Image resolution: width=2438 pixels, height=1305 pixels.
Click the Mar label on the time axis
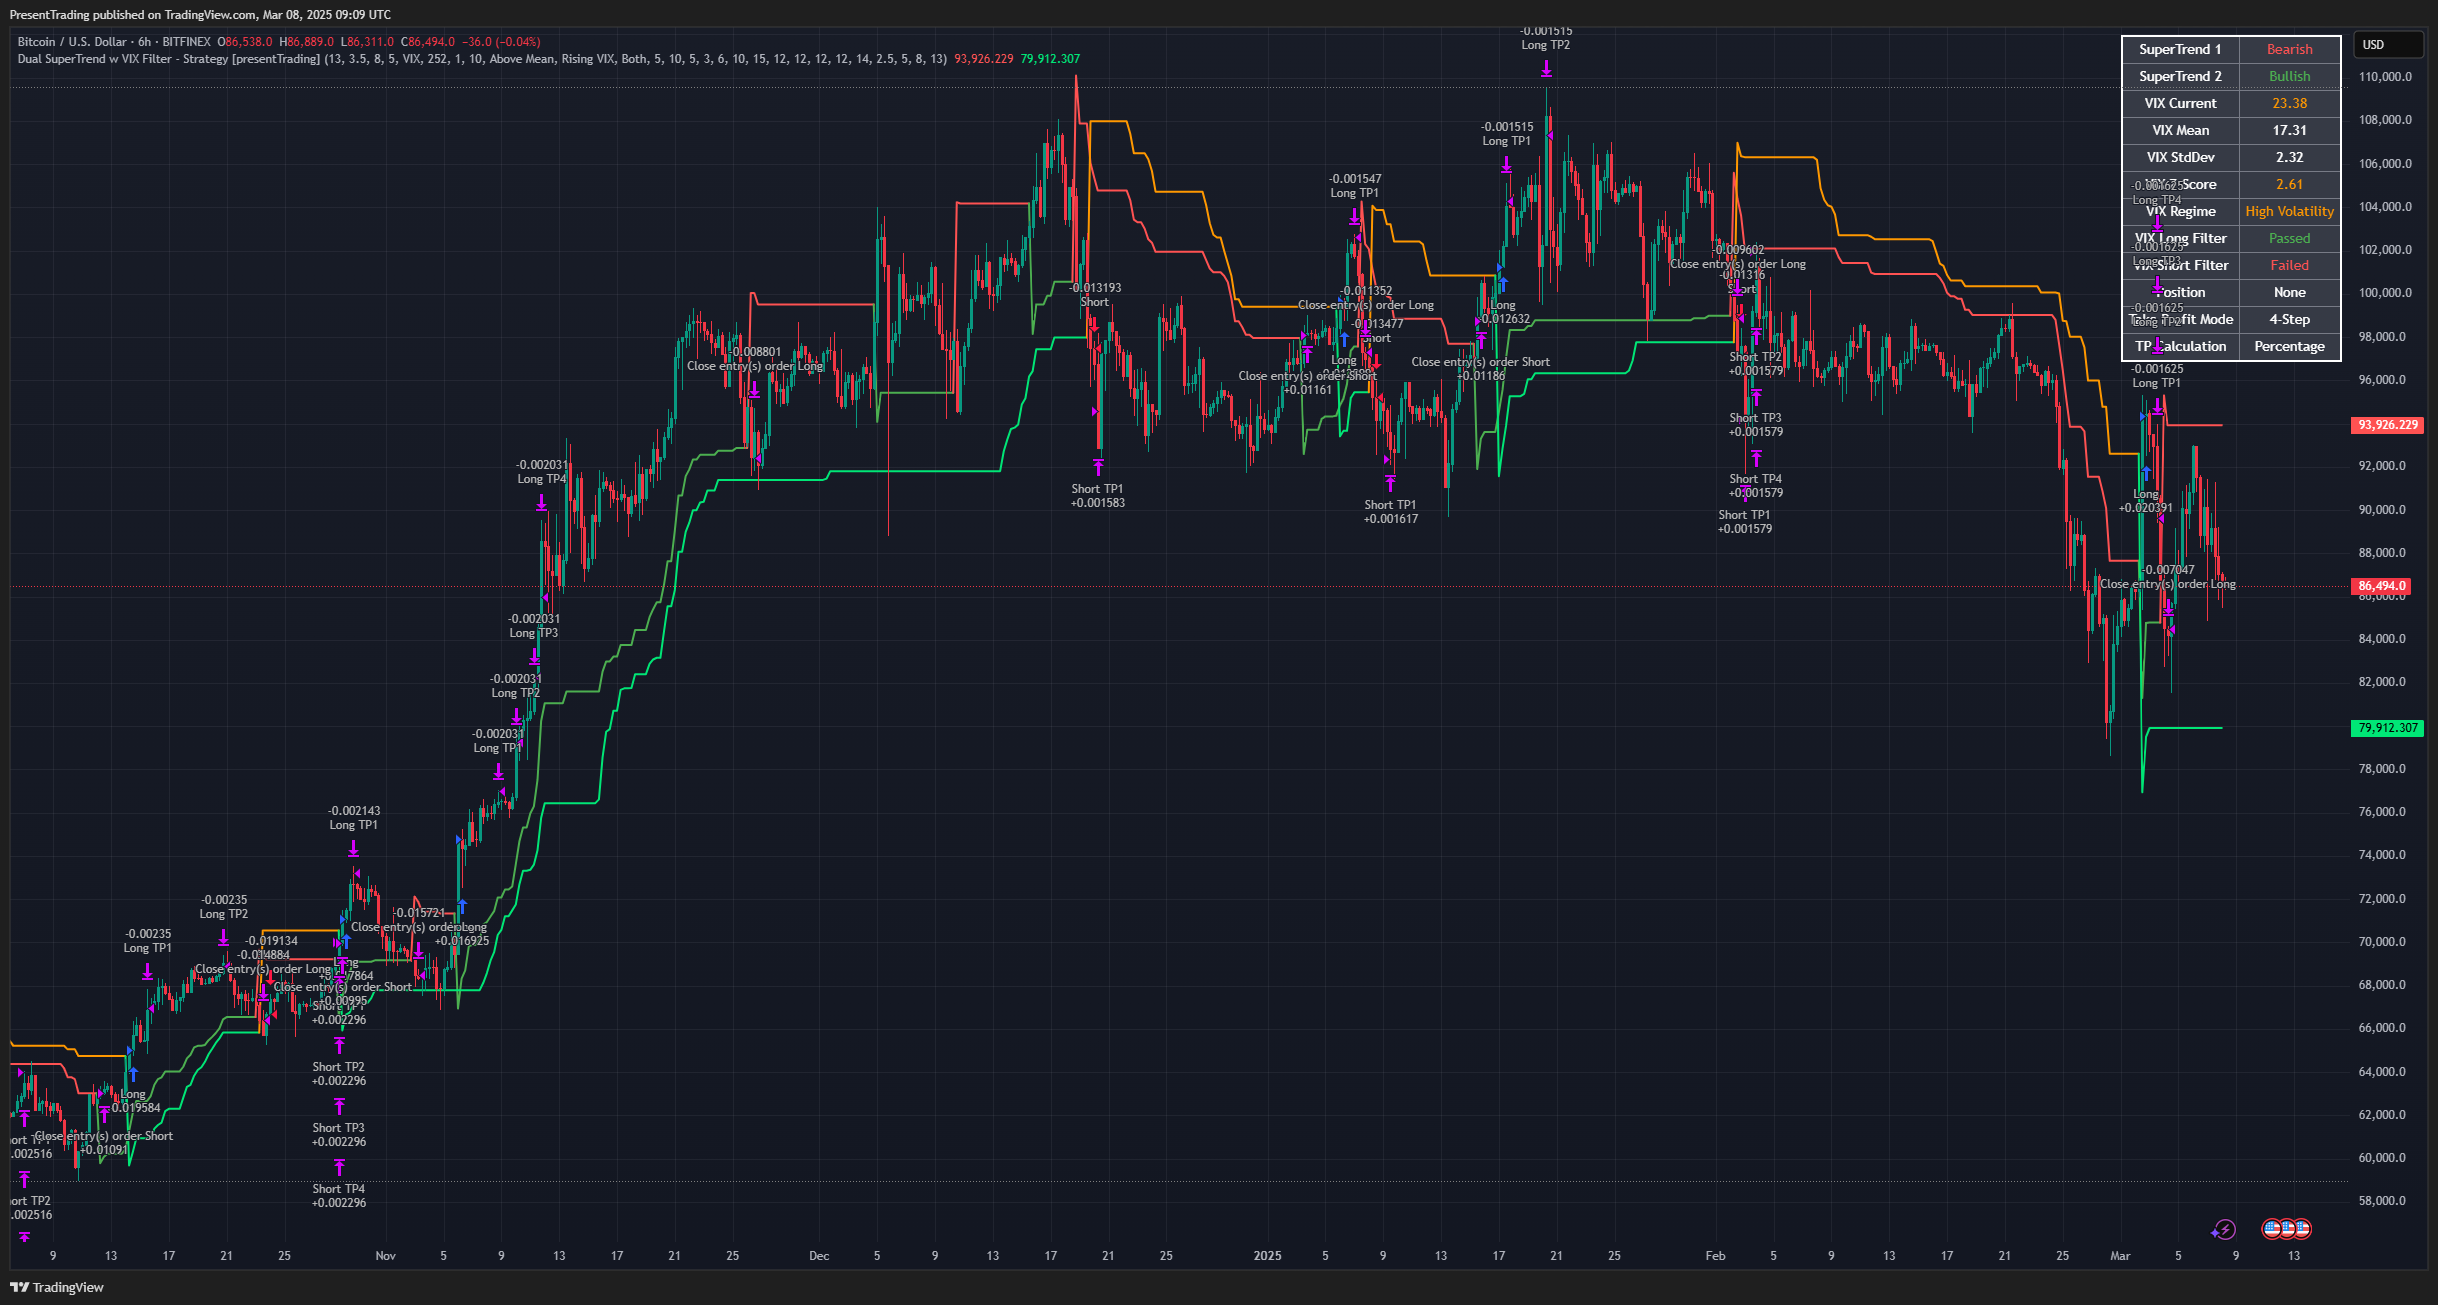[2120, 1256]
